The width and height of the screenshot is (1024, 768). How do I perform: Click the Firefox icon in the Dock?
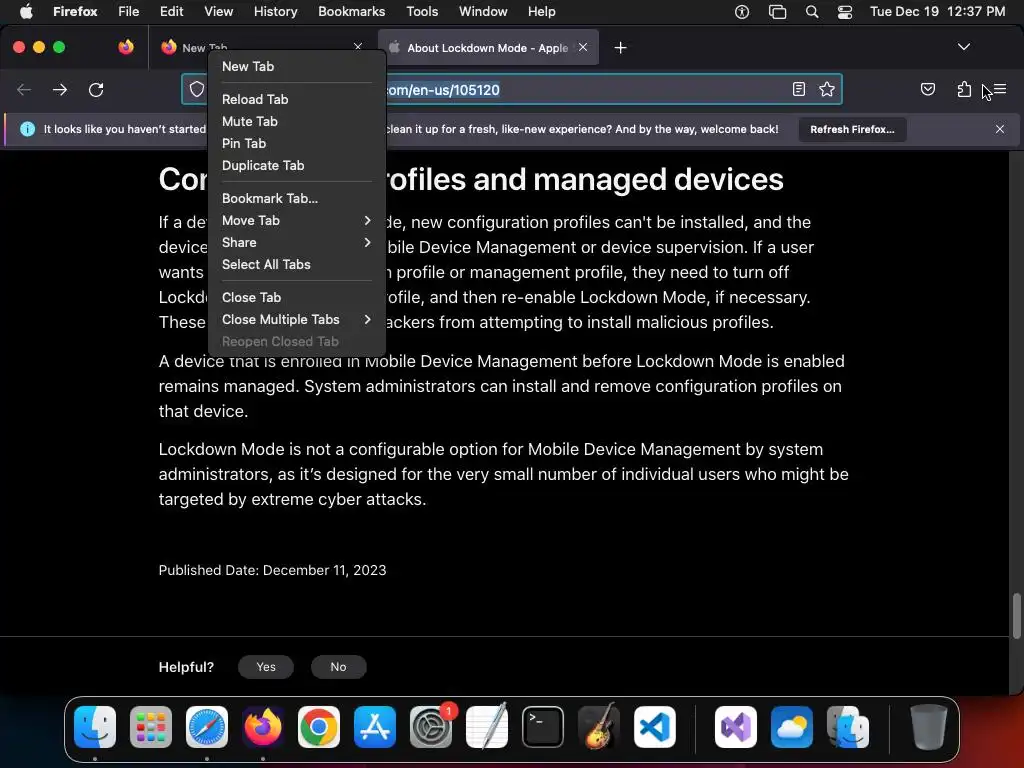click(x=263, y=727)
